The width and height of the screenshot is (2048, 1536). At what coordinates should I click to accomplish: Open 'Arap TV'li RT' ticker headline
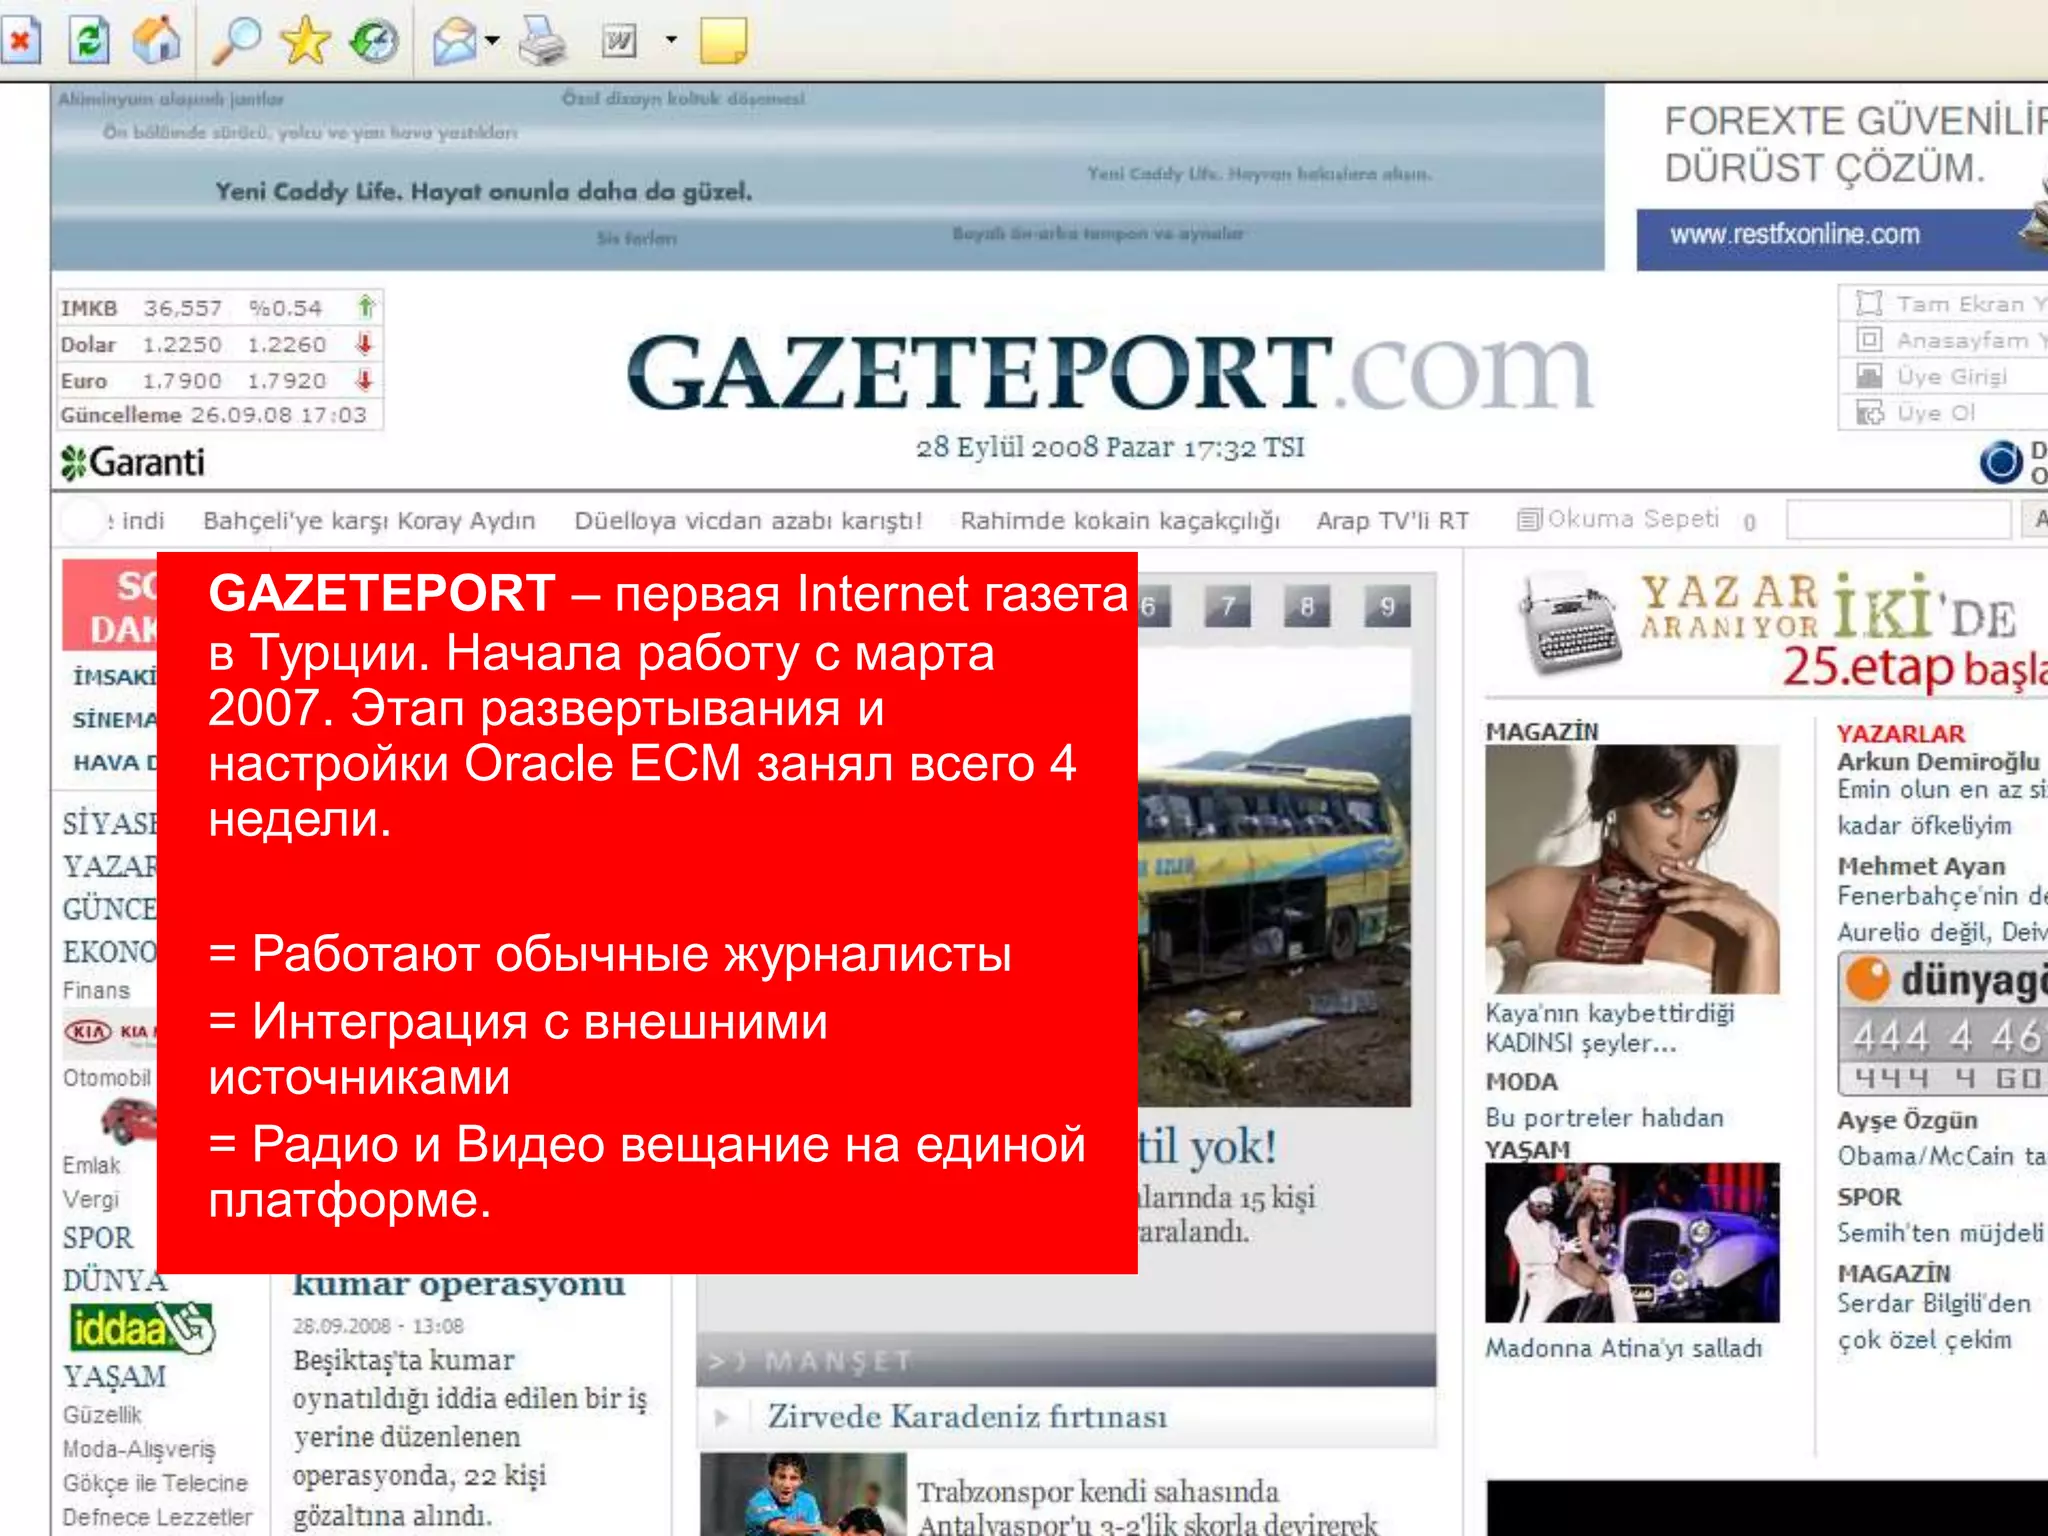point(1393,521)
